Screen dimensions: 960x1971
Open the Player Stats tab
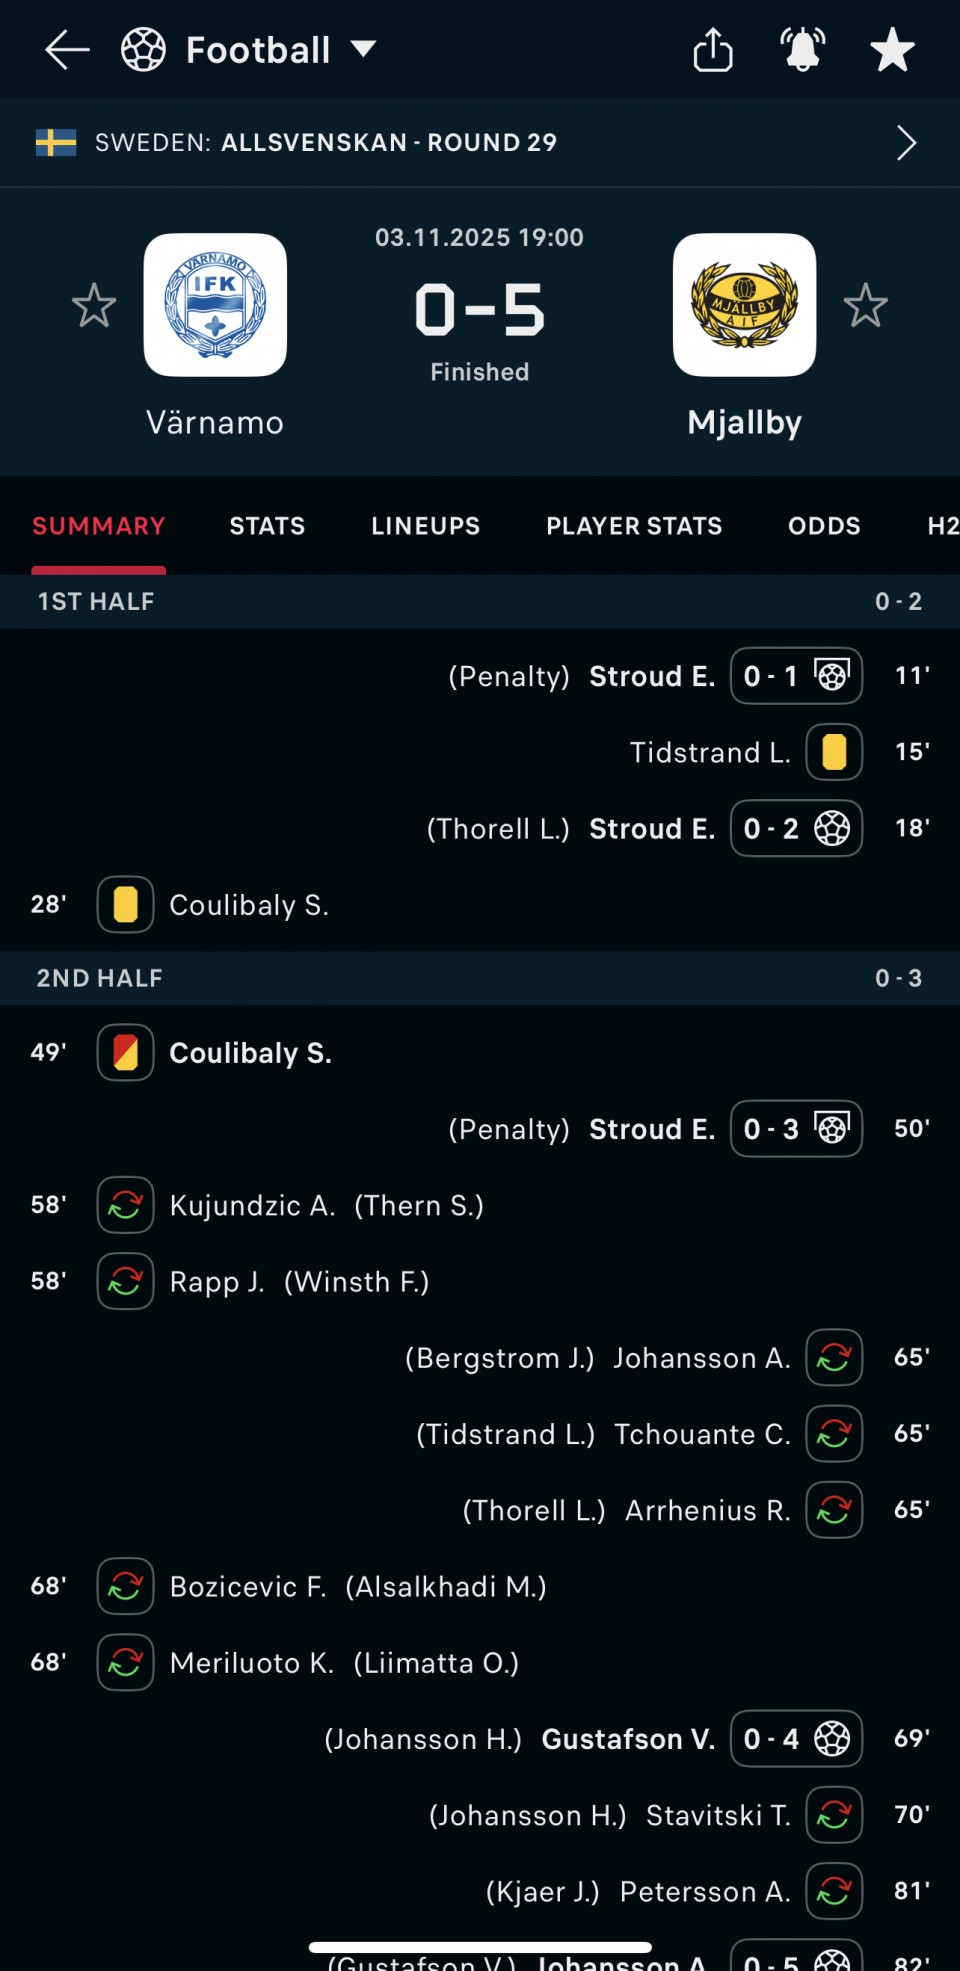click(x=634, y=526)
